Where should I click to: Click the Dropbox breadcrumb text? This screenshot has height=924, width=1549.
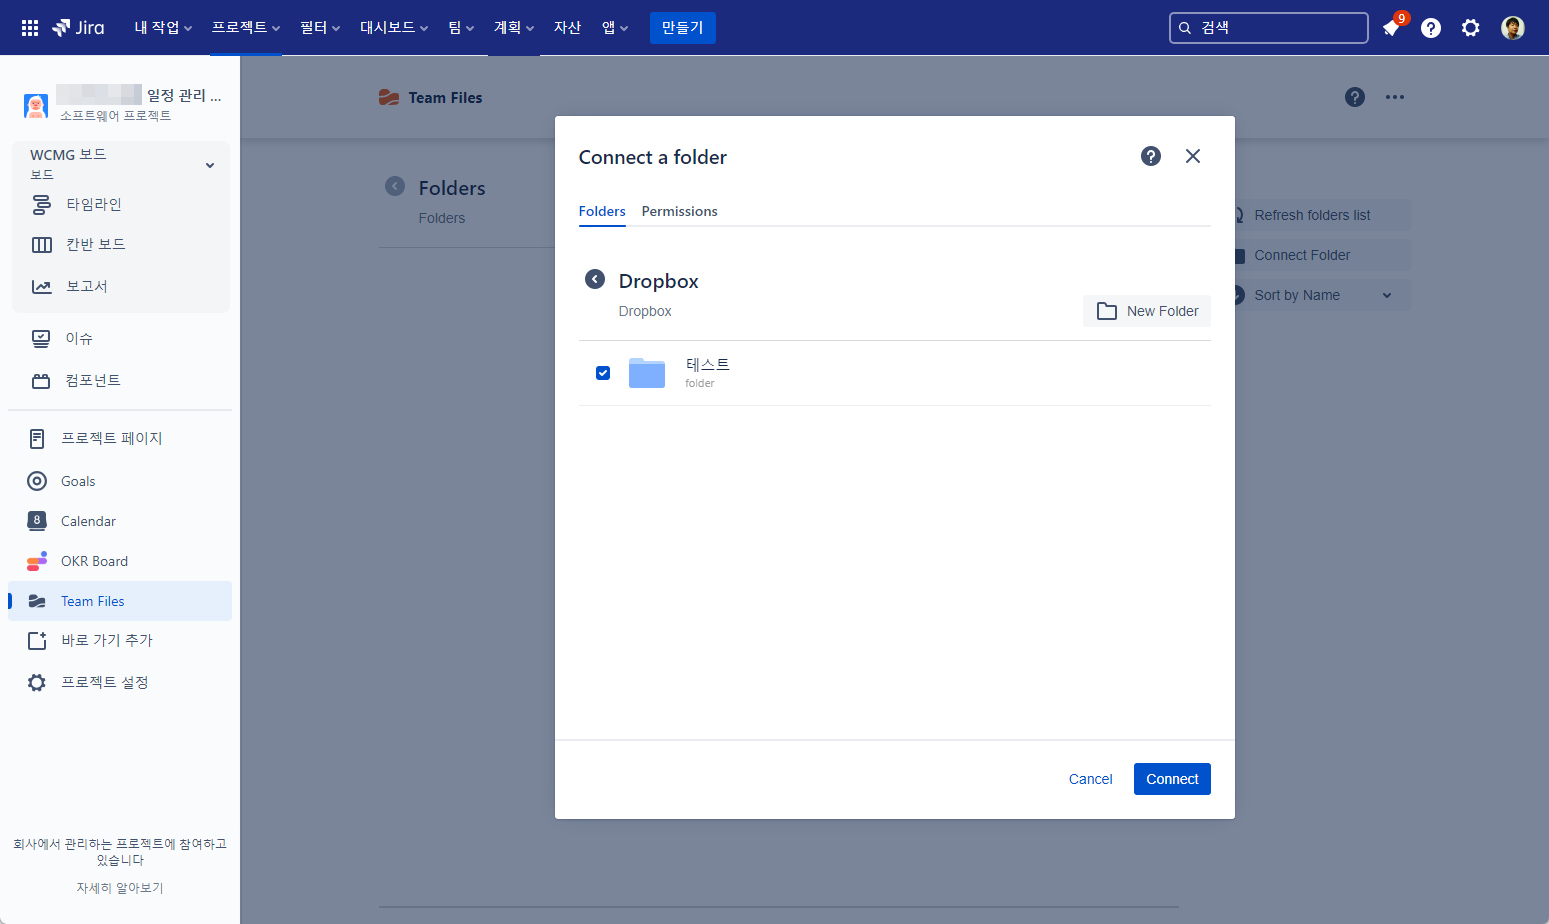[645, 311]
